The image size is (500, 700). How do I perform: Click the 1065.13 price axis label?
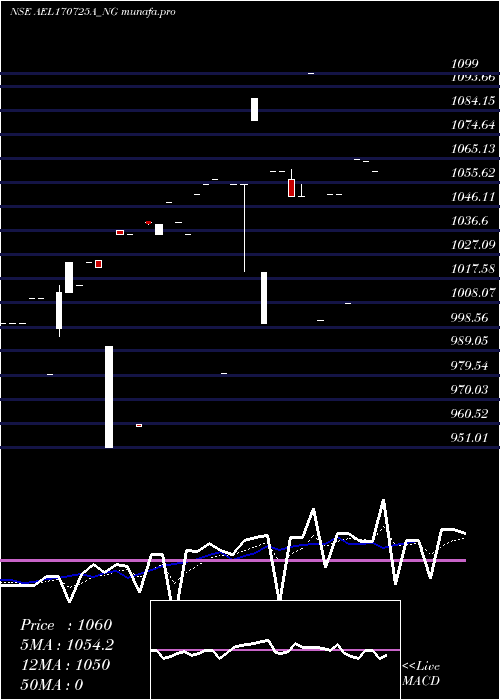tap(473, 149)
